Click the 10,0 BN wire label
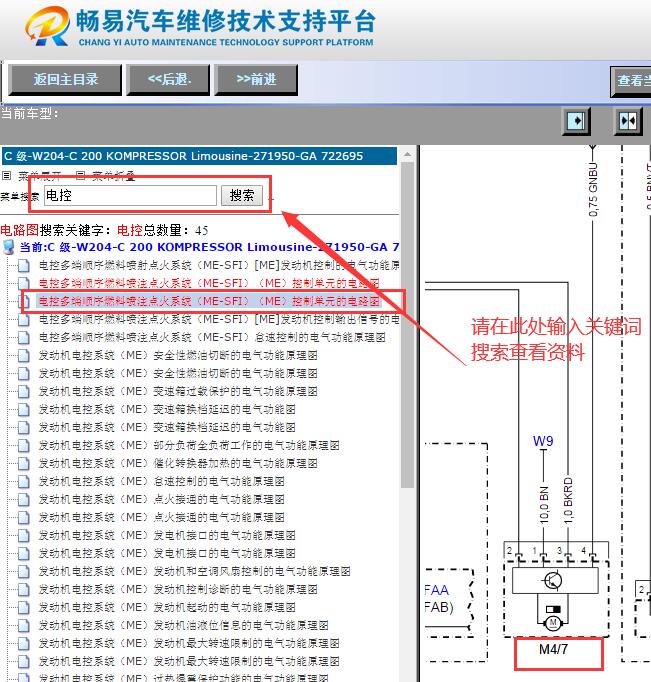This screenshot has width=651, height=682. 544,505
